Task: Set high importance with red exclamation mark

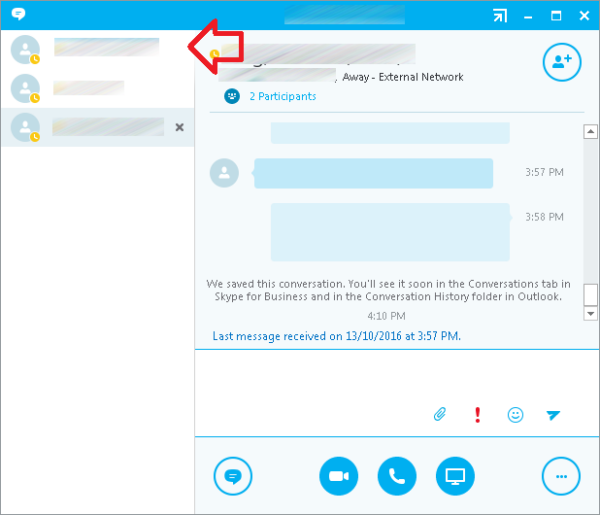Action: [x=477, y=415]
